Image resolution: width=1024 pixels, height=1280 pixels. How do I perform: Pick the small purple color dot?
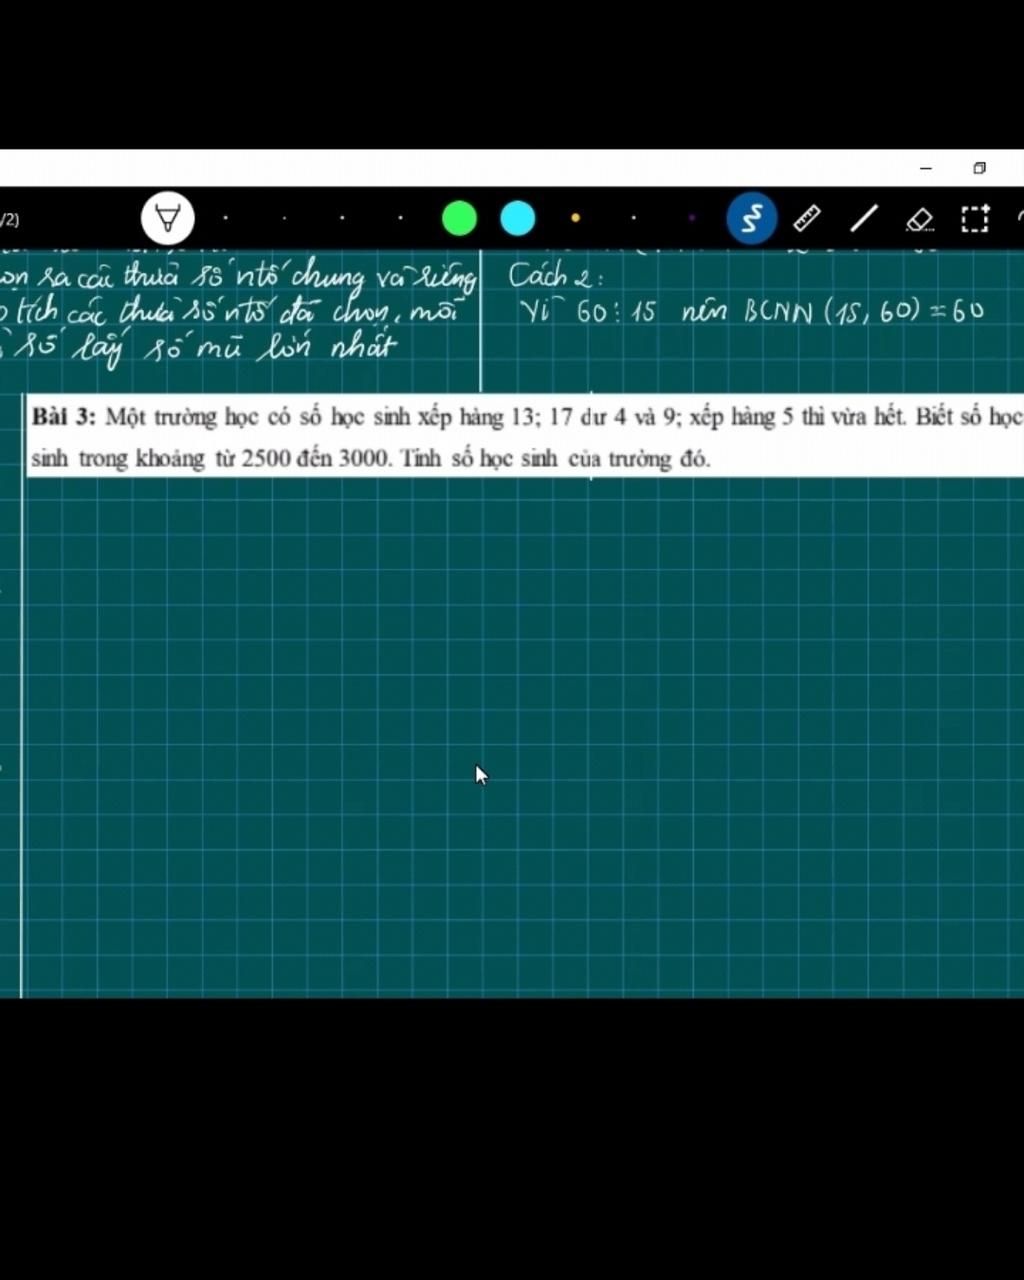[x=691, y=218]
